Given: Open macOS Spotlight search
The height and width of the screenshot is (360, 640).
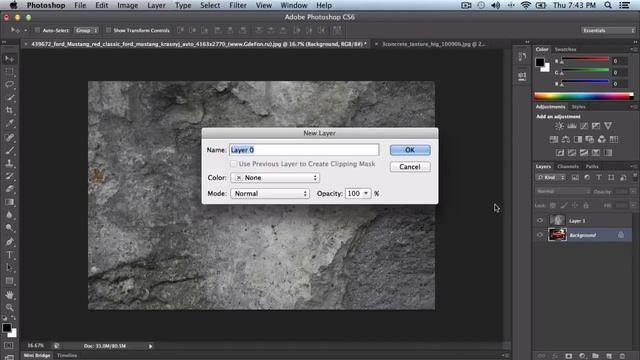Looking at the screenshot, I should tap(608, 5).
